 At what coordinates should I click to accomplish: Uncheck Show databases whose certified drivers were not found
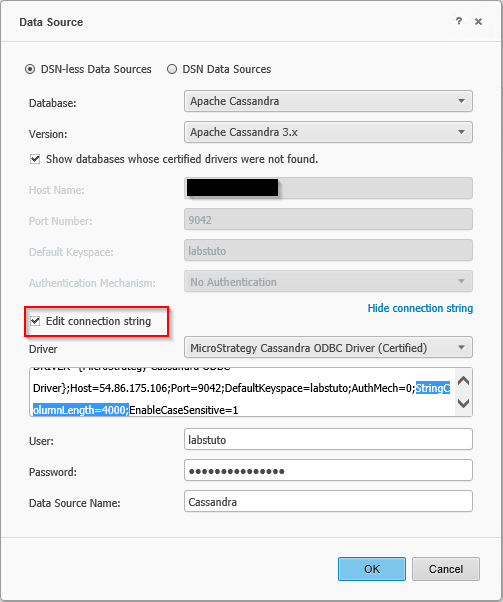[x=35, y=159]
